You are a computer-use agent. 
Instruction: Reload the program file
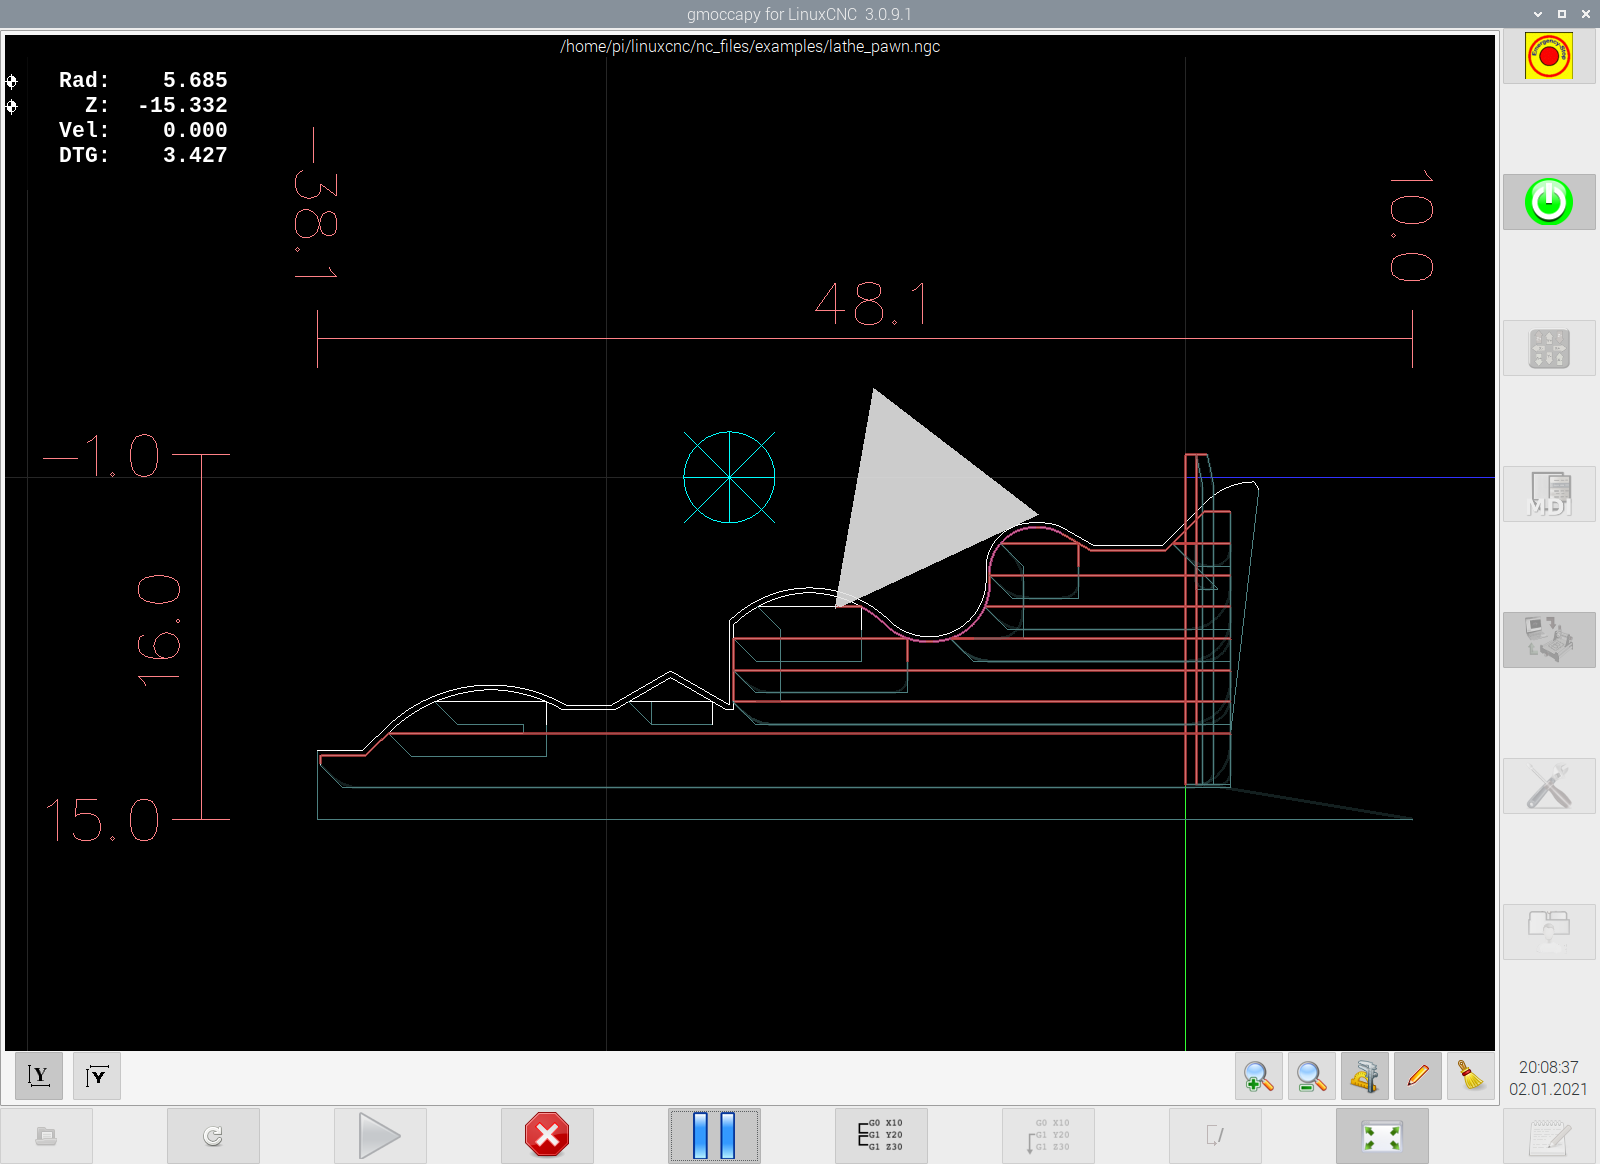point(213,1136)
